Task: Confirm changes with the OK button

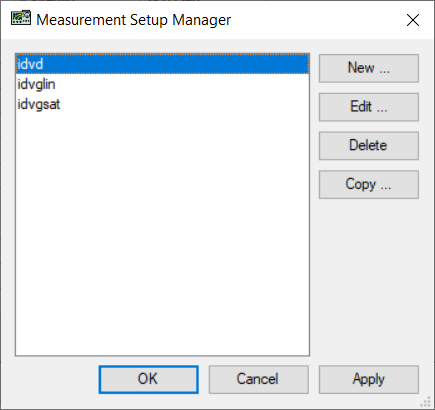Action: [x=149, y=379]
